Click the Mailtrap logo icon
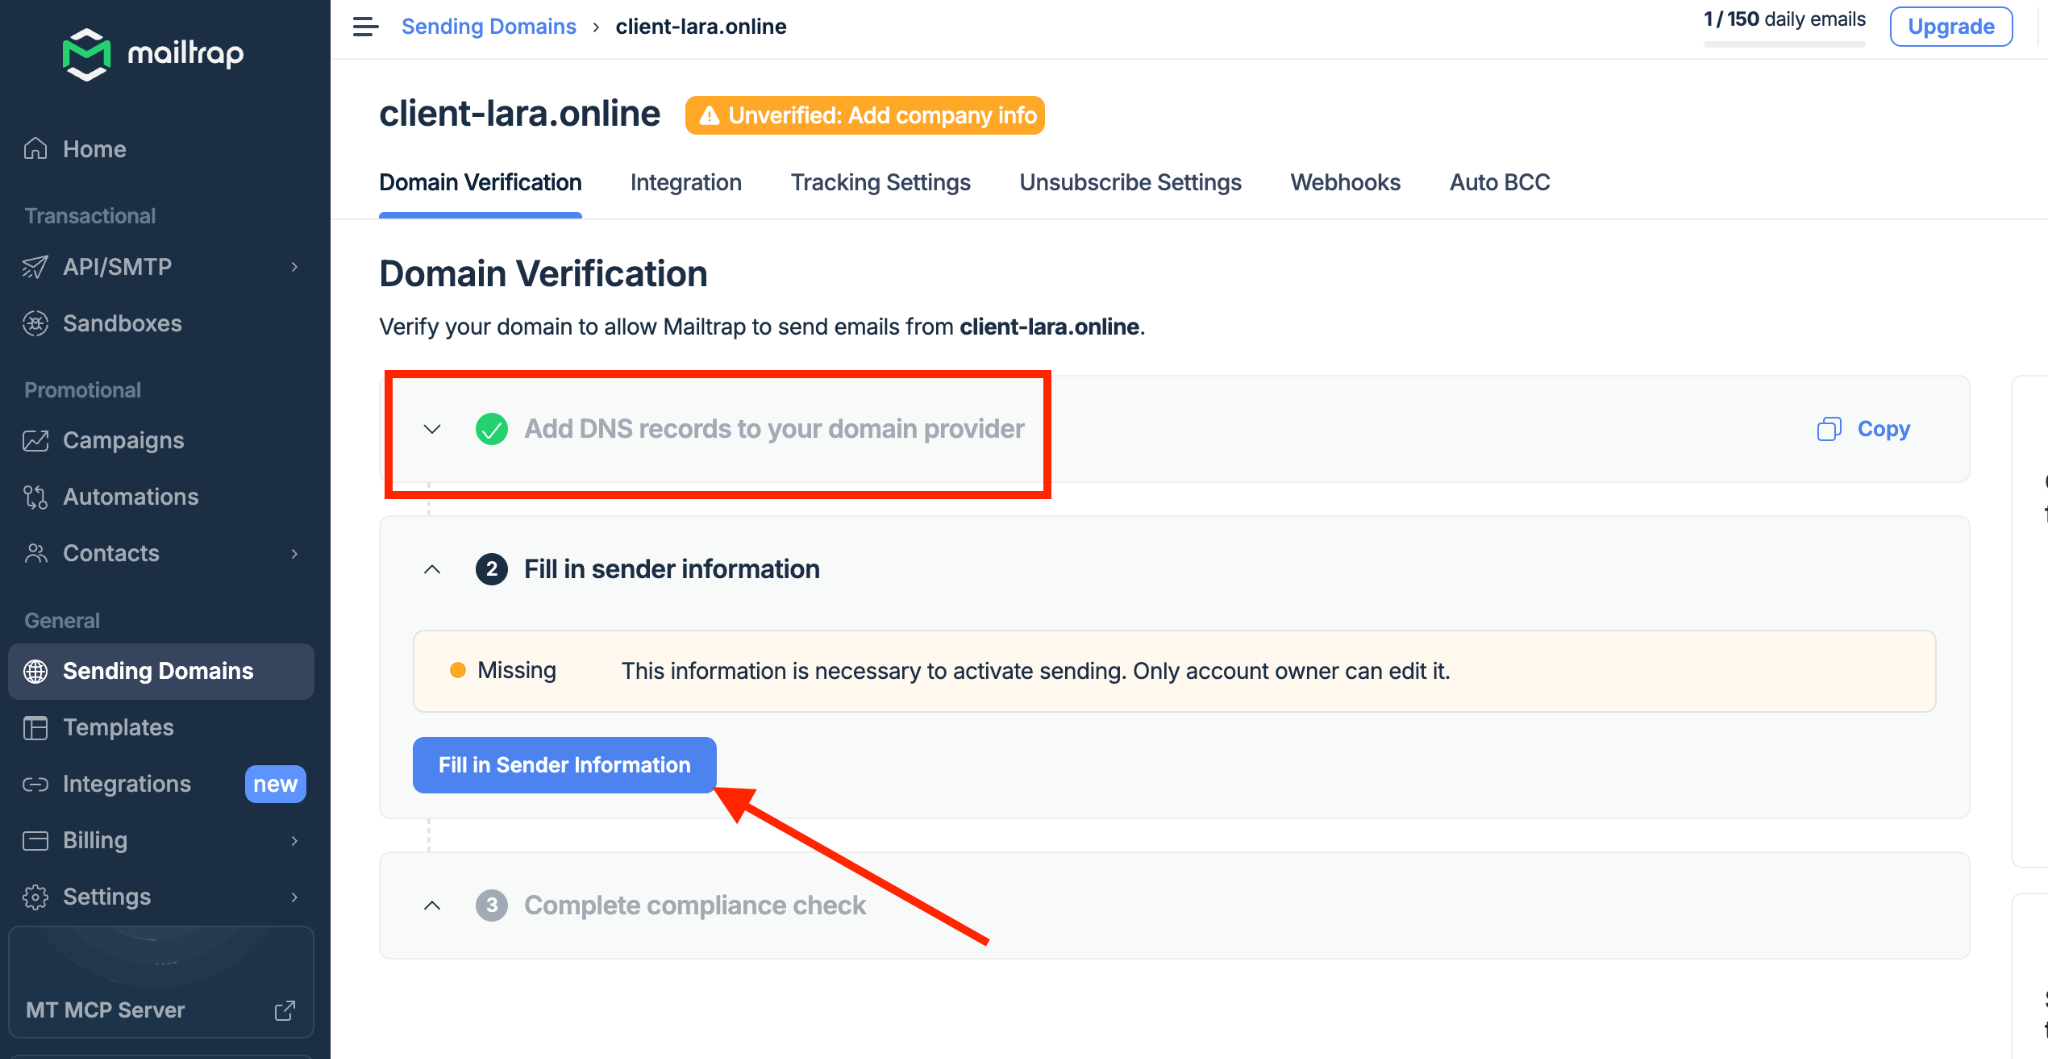 pos(87,54)
